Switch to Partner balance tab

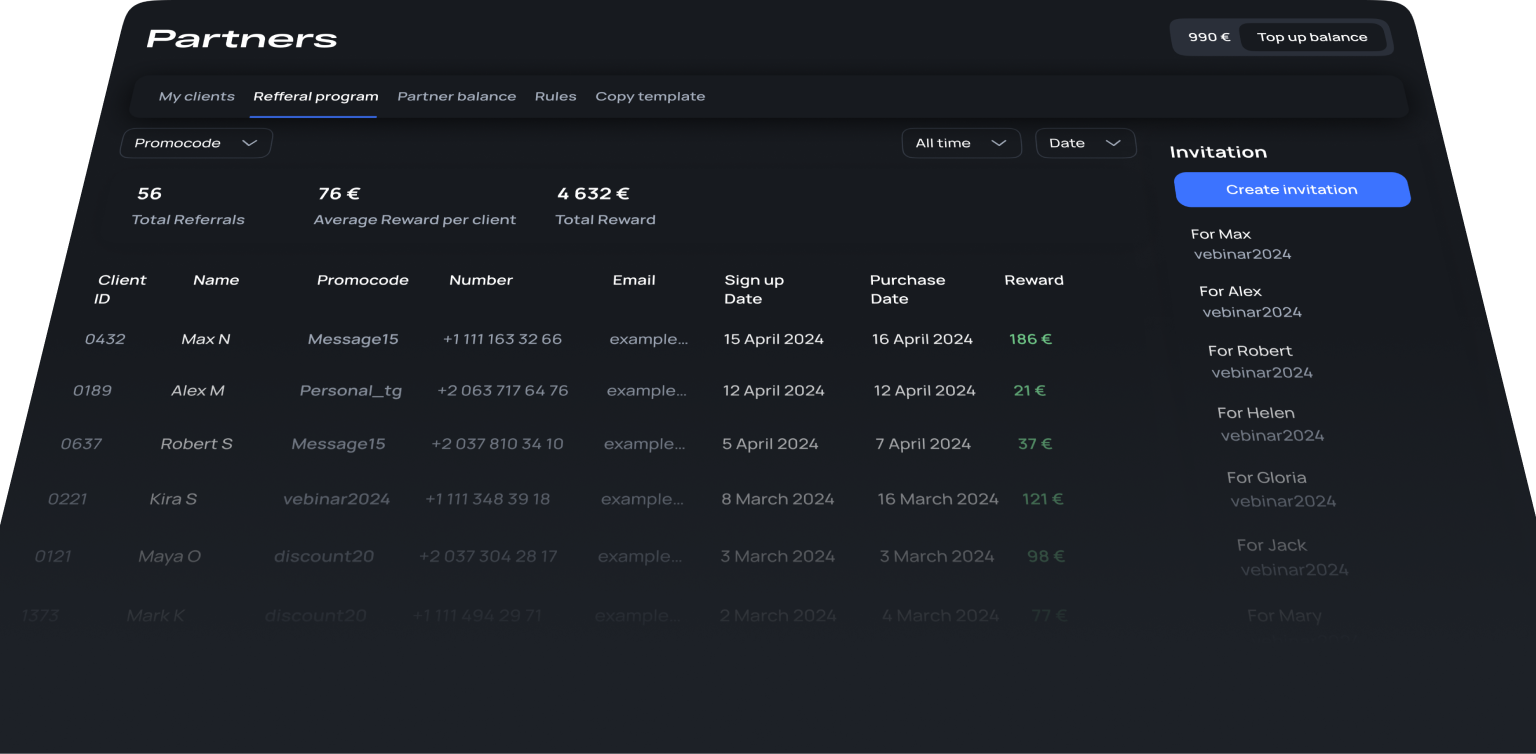(457, 97)
